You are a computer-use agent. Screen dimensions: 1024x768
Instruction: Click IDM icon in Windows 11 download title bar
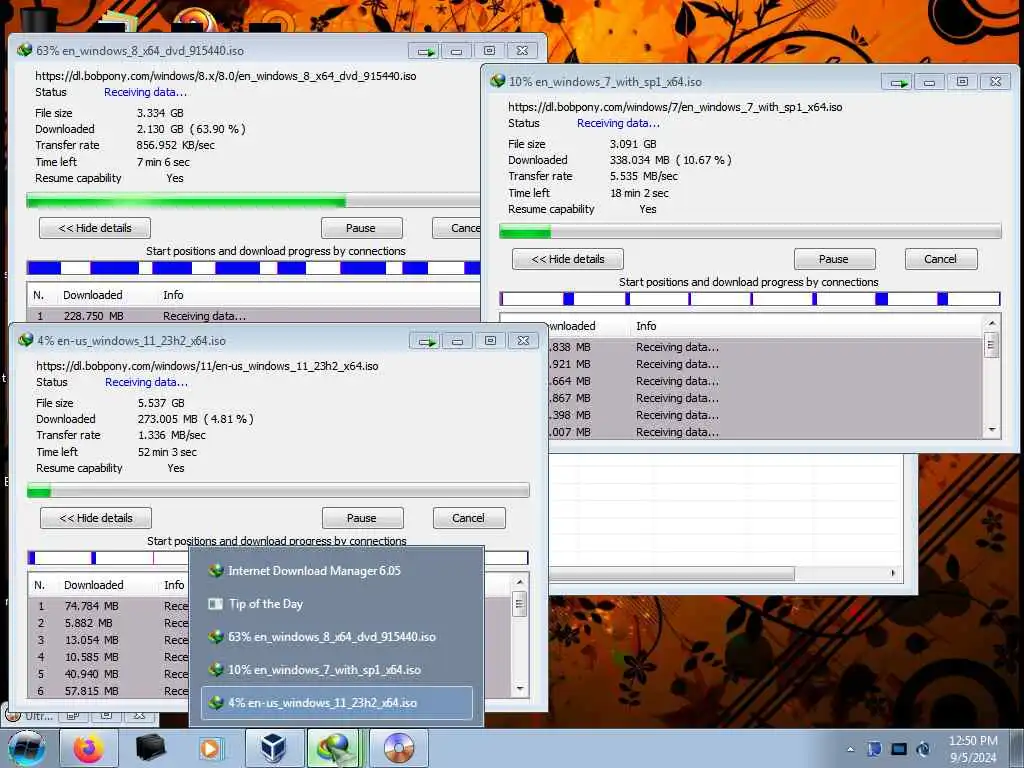26,340
